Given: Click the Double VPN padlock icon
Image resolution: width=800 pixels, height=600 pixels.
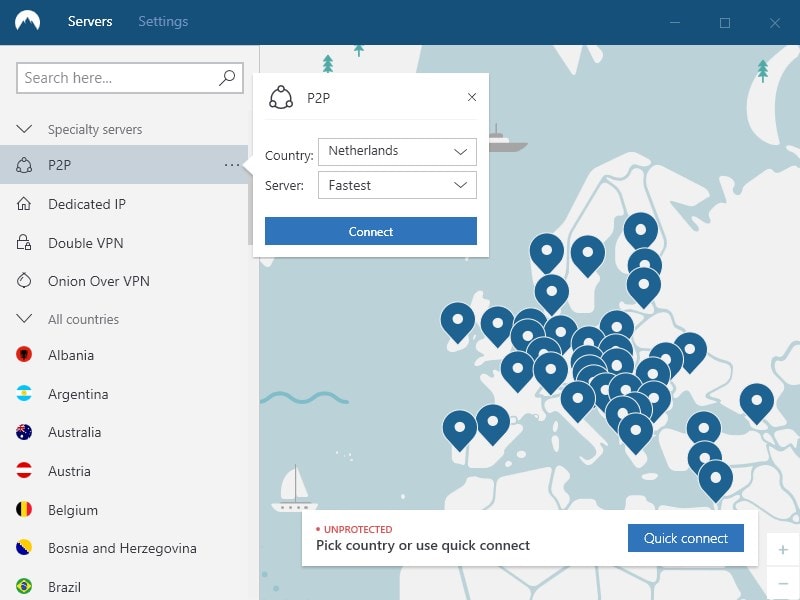Looking at the screenshot, I should point(24,242).
